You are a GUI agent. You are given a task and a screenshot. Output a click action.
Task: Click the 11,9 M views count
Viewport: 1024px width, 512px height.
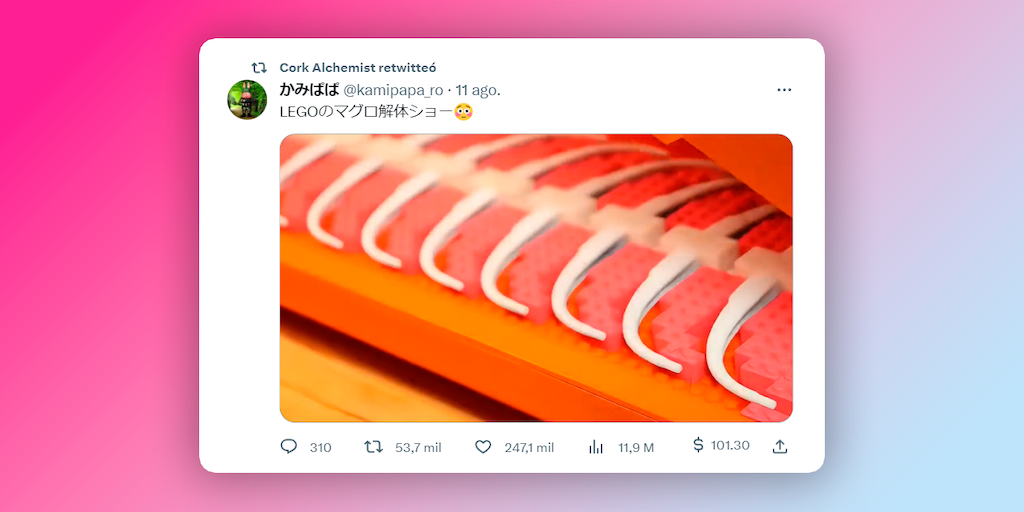point(636,447)
